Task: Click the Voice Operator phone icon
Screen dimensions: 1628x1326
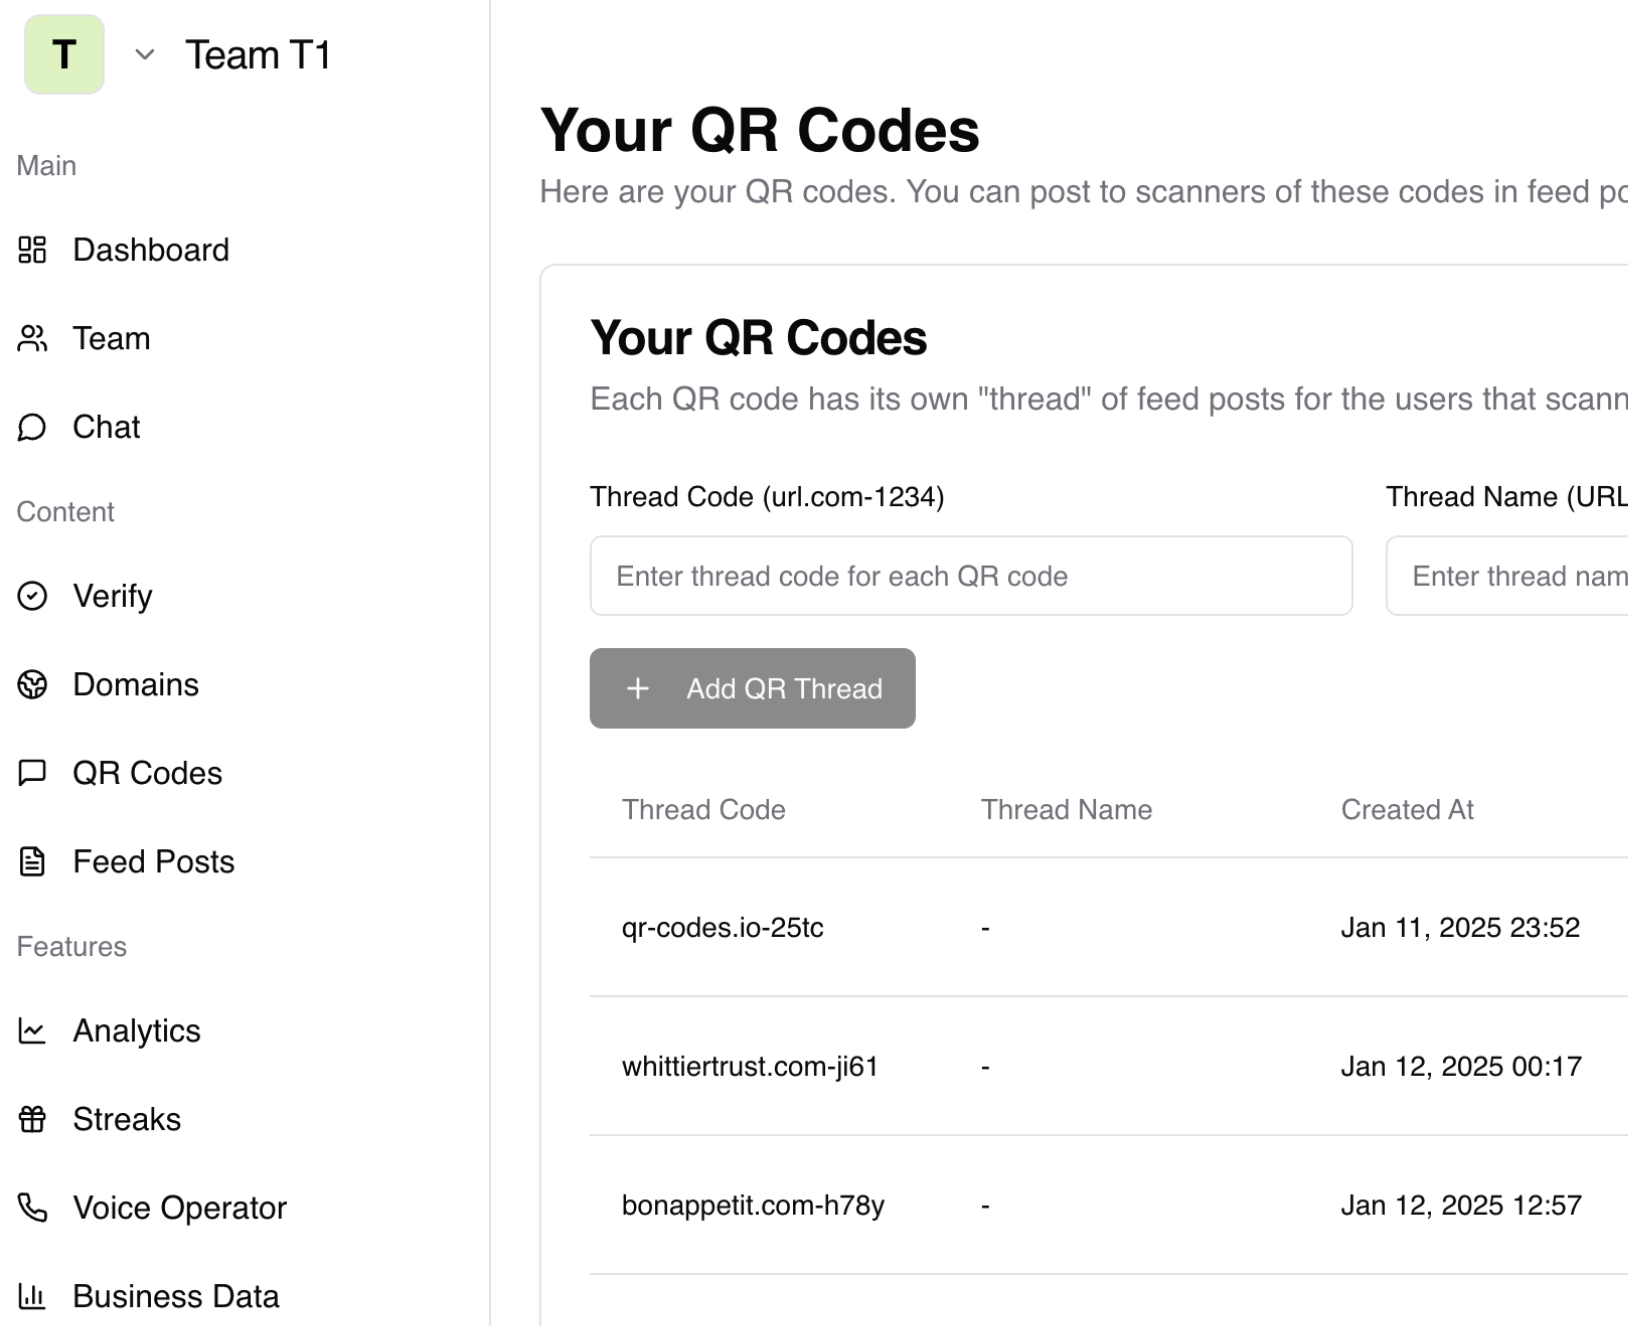Action: [x=32, y=1208]
